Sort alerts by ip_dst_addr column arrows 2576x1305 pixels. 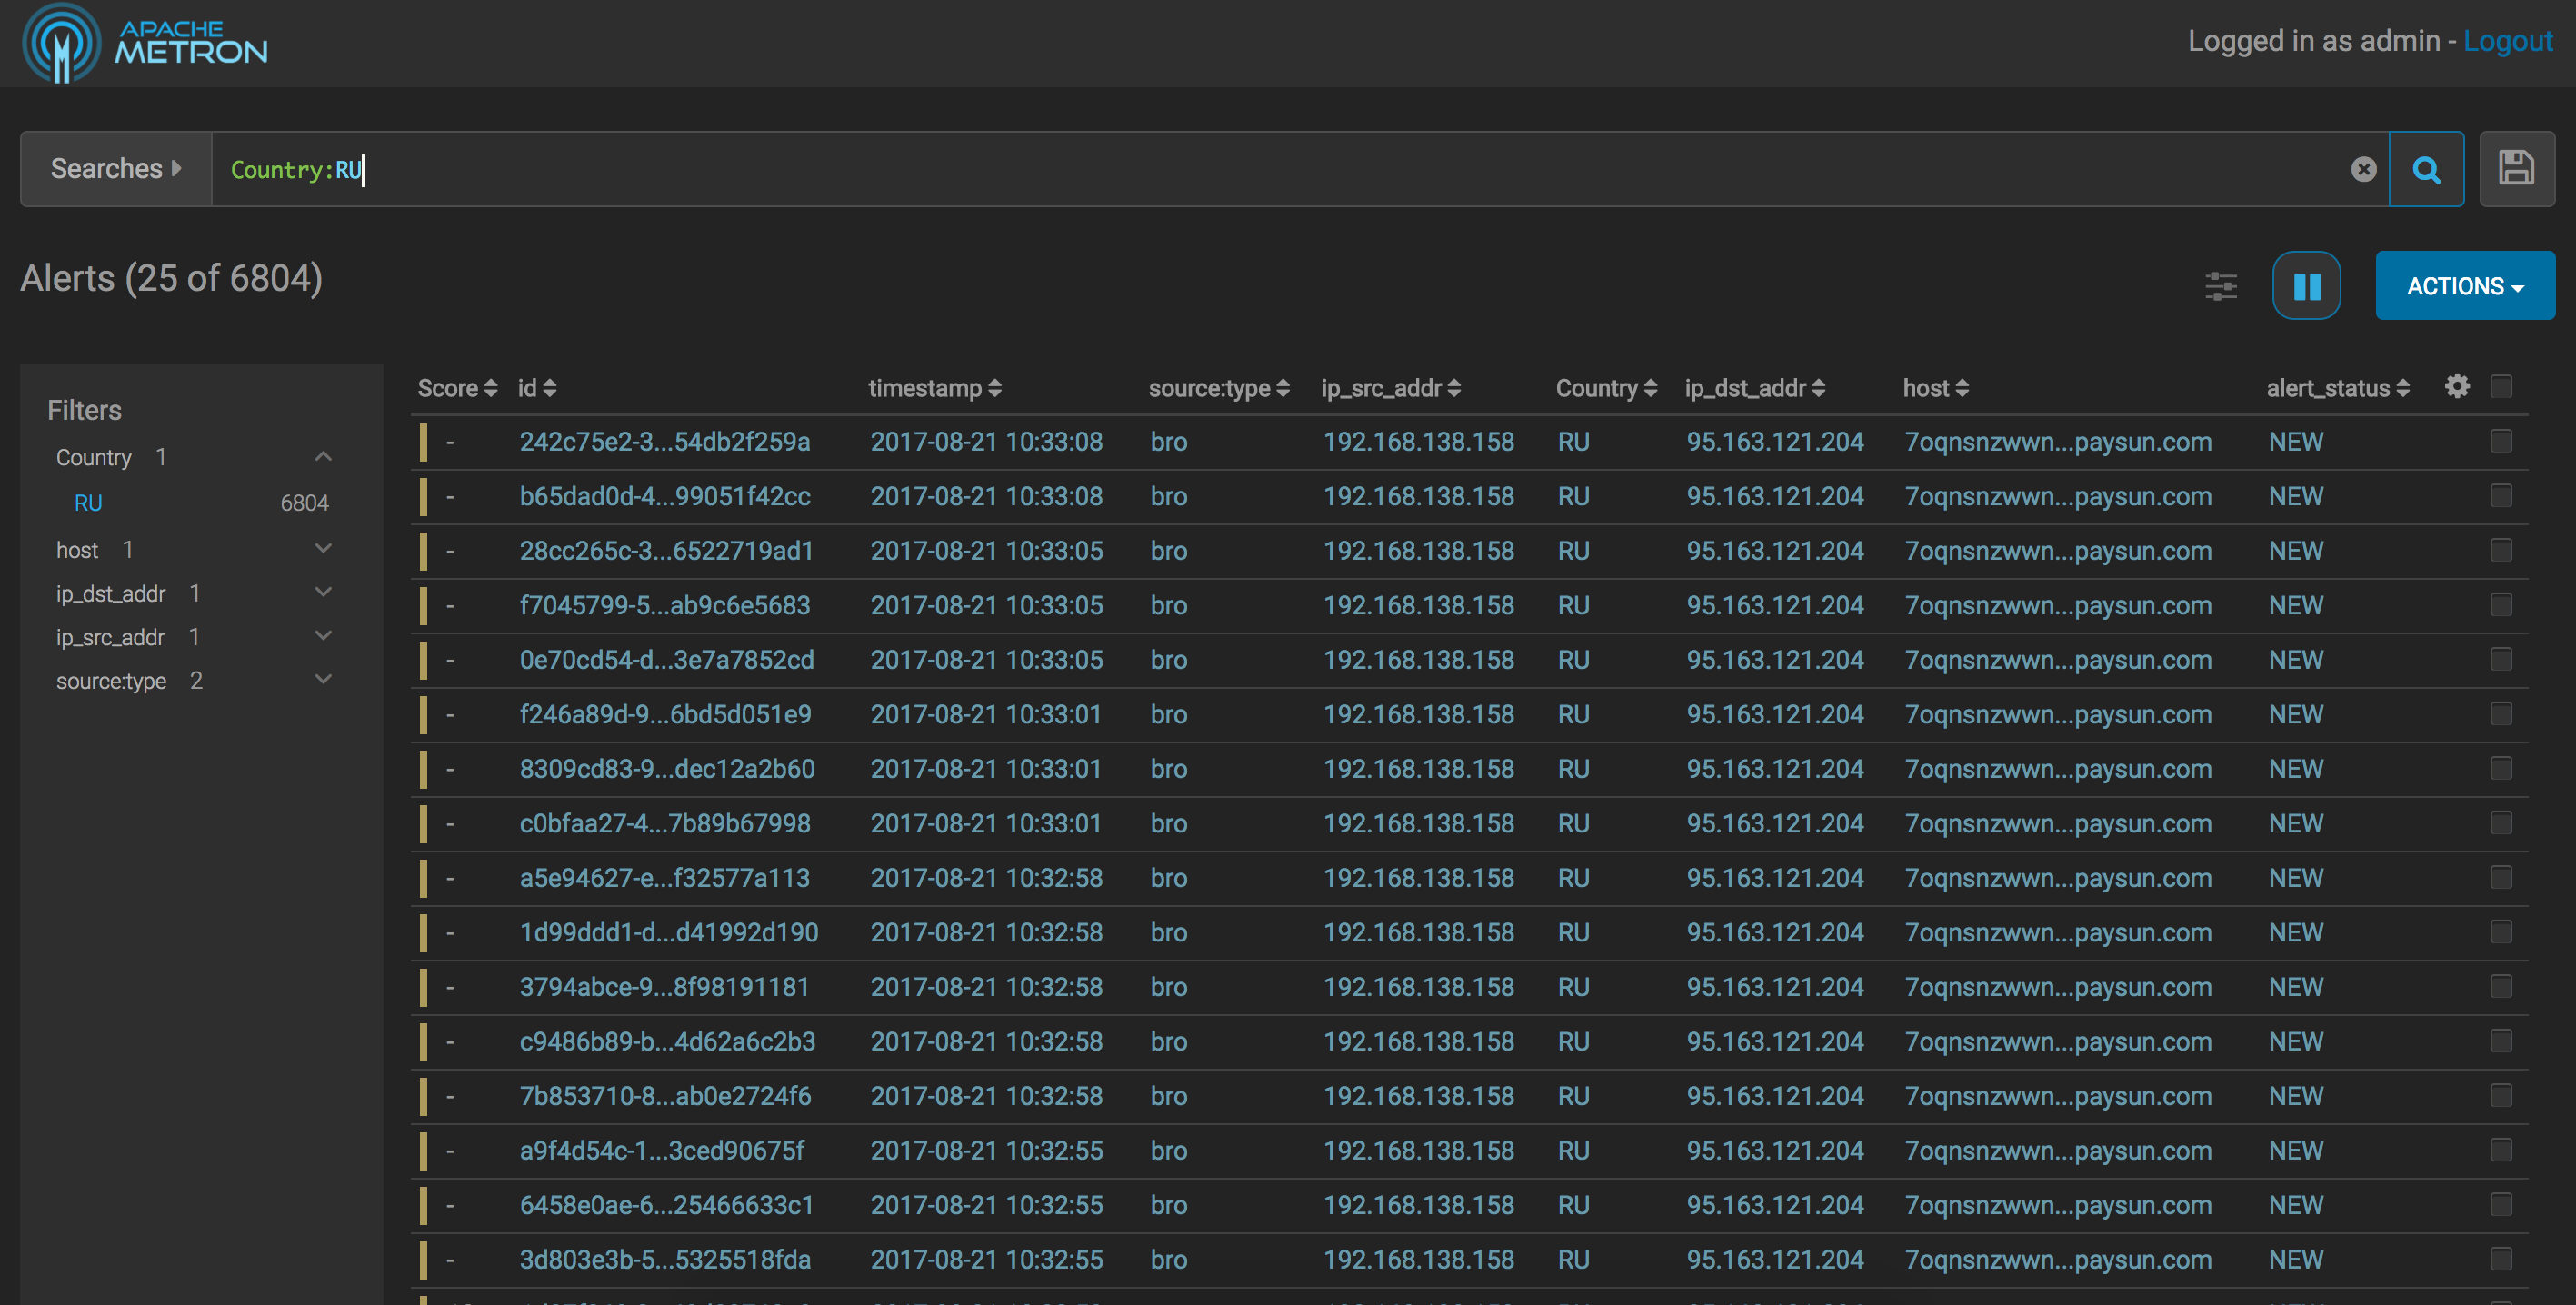click(x=1818, y=388)
